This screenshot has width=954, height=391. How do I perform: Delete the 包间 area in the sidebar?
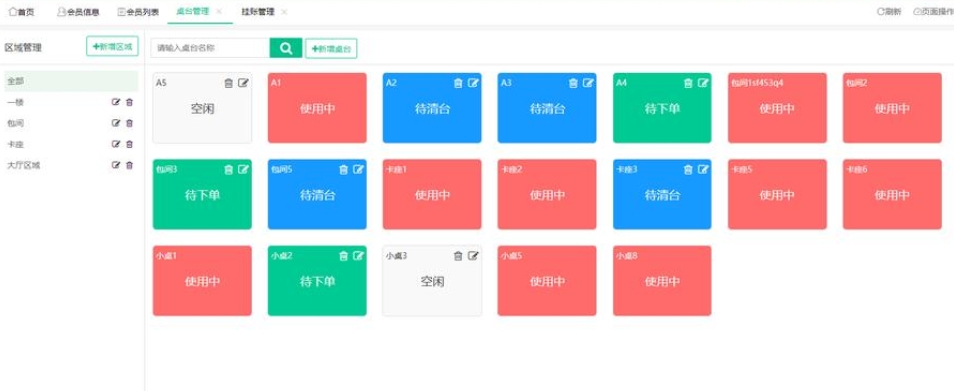[x=129, y=123]
